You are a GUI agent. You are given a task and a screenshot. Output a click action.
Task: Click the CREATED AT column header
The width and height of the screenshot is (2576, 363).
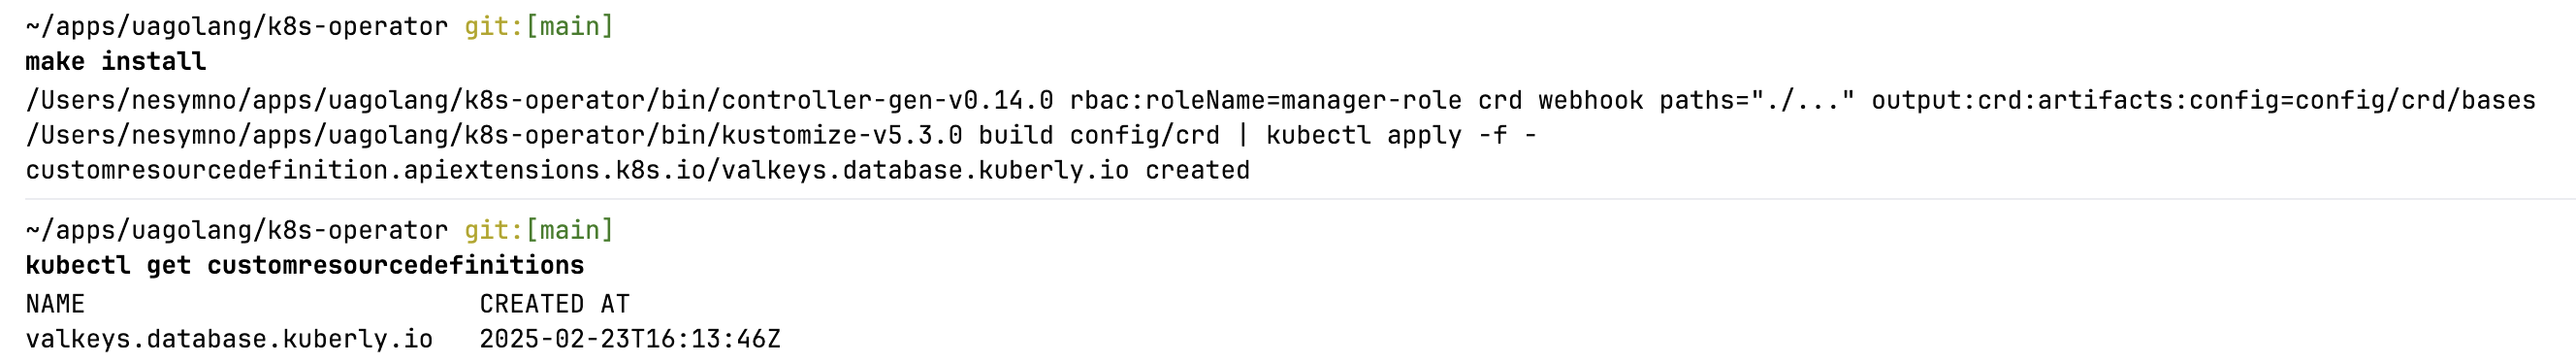click(555, 304)
